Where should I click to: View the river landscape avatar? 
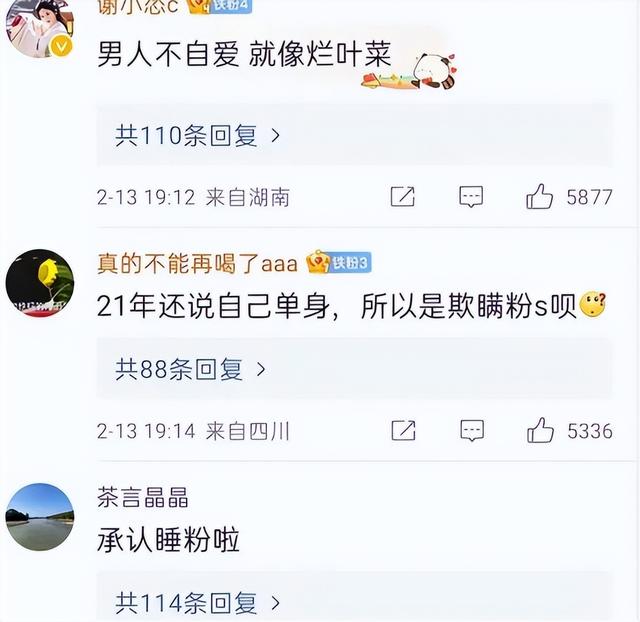coord(40,517)
